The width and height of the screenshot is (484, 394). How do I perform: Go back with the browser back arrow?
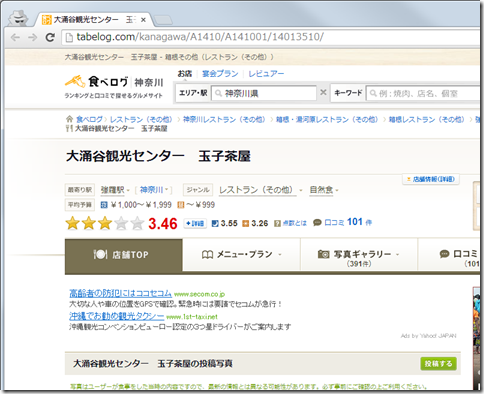[x=16, y=37]
